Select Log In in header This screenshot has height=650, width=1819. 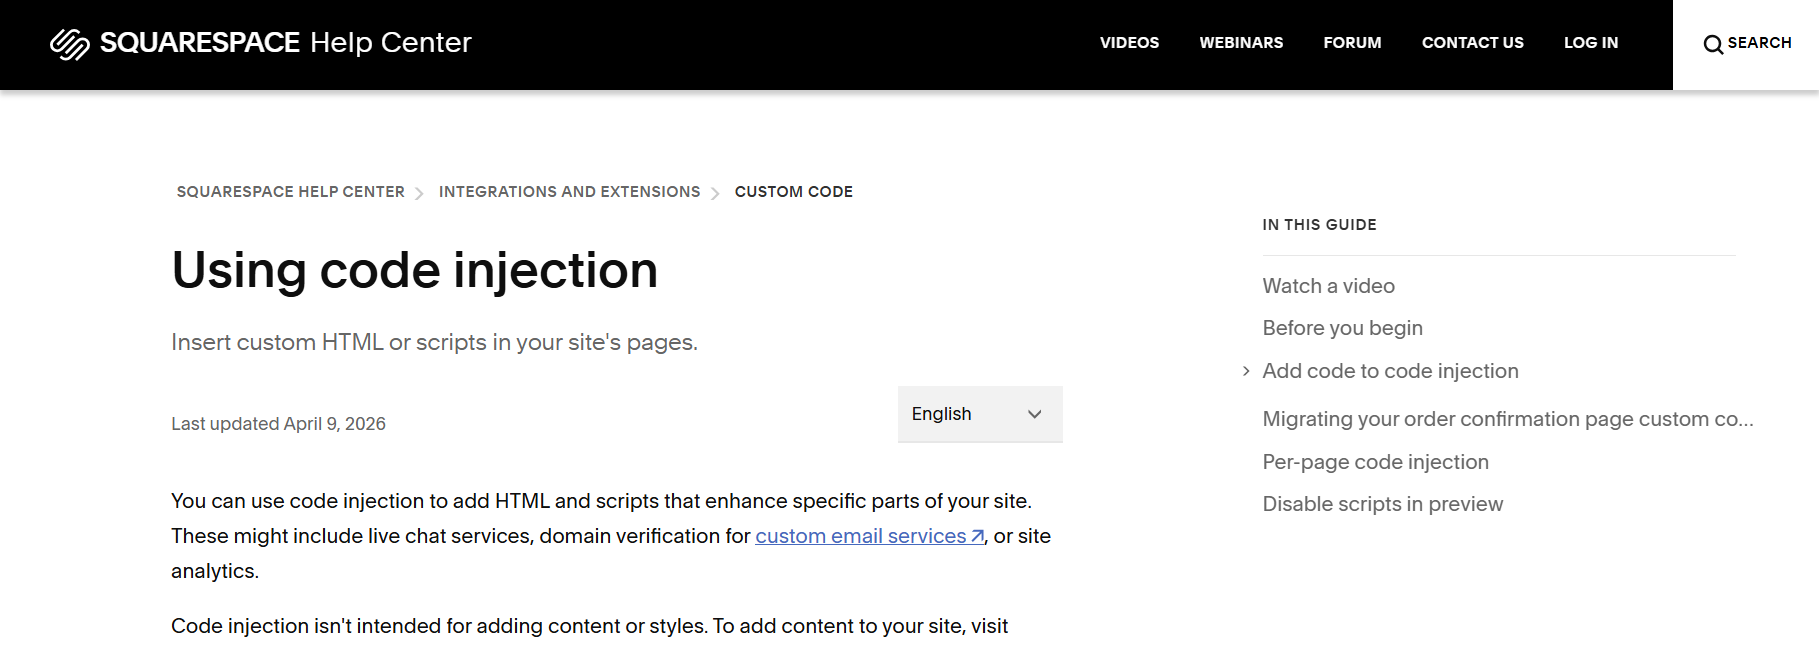(1591, 43)
